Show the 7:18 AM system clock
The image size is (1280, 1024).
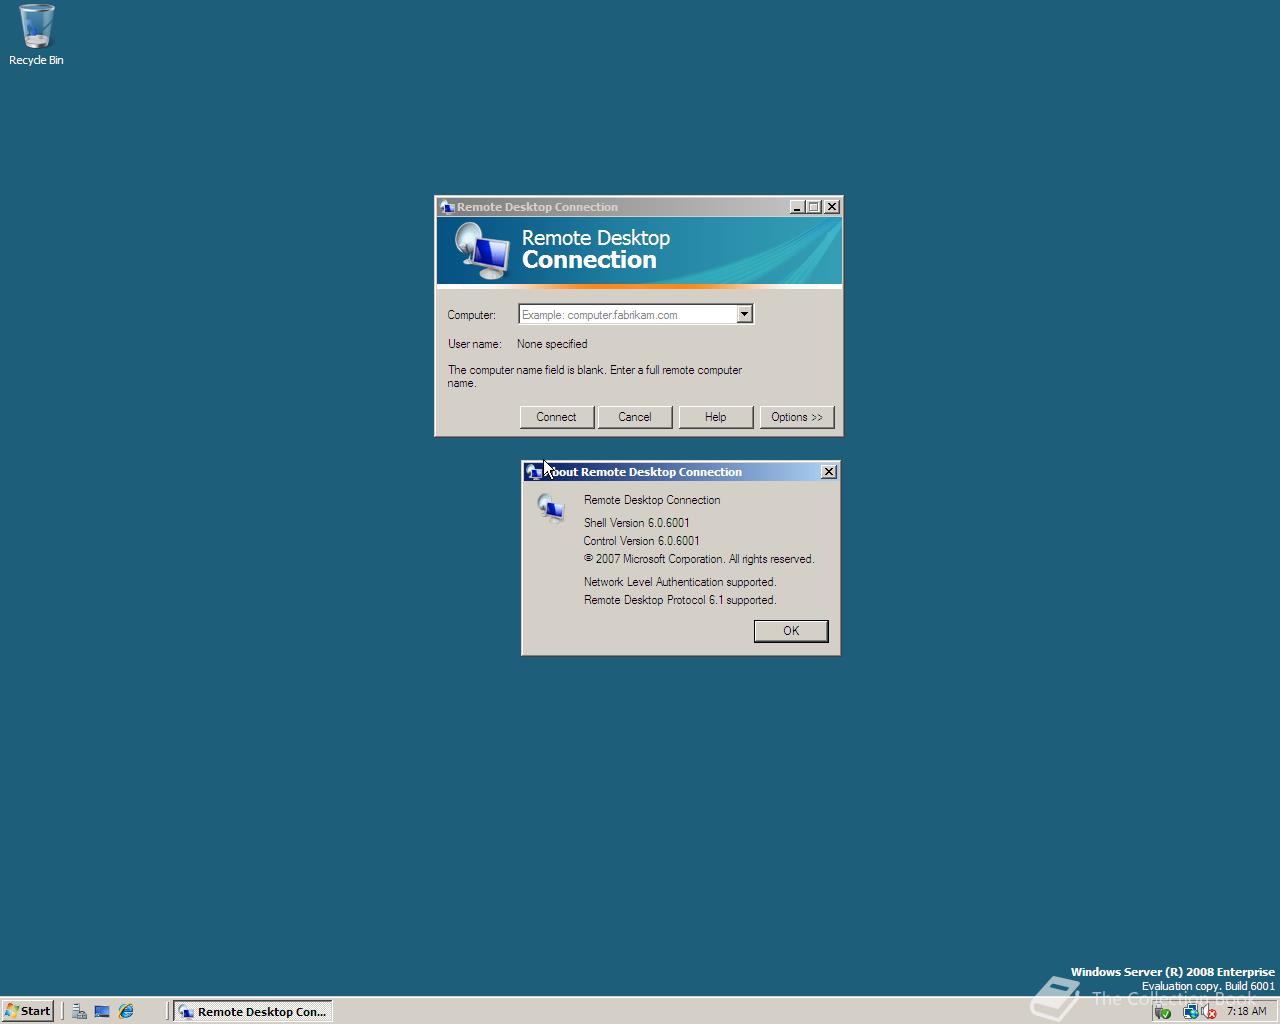coord(1246,1011)
